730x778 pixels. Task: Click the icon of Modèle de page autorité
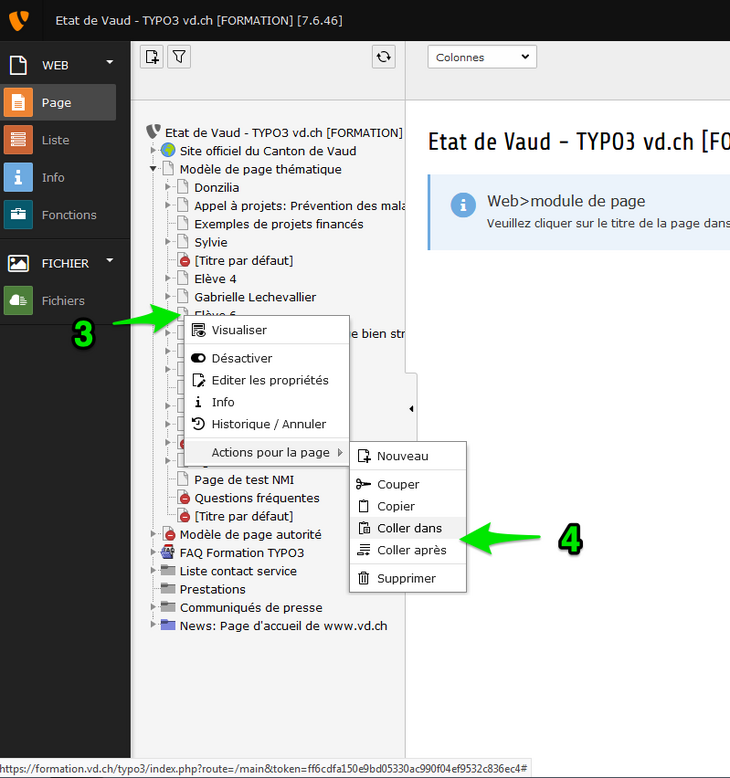pyautogui.click(x=169, y=534)
